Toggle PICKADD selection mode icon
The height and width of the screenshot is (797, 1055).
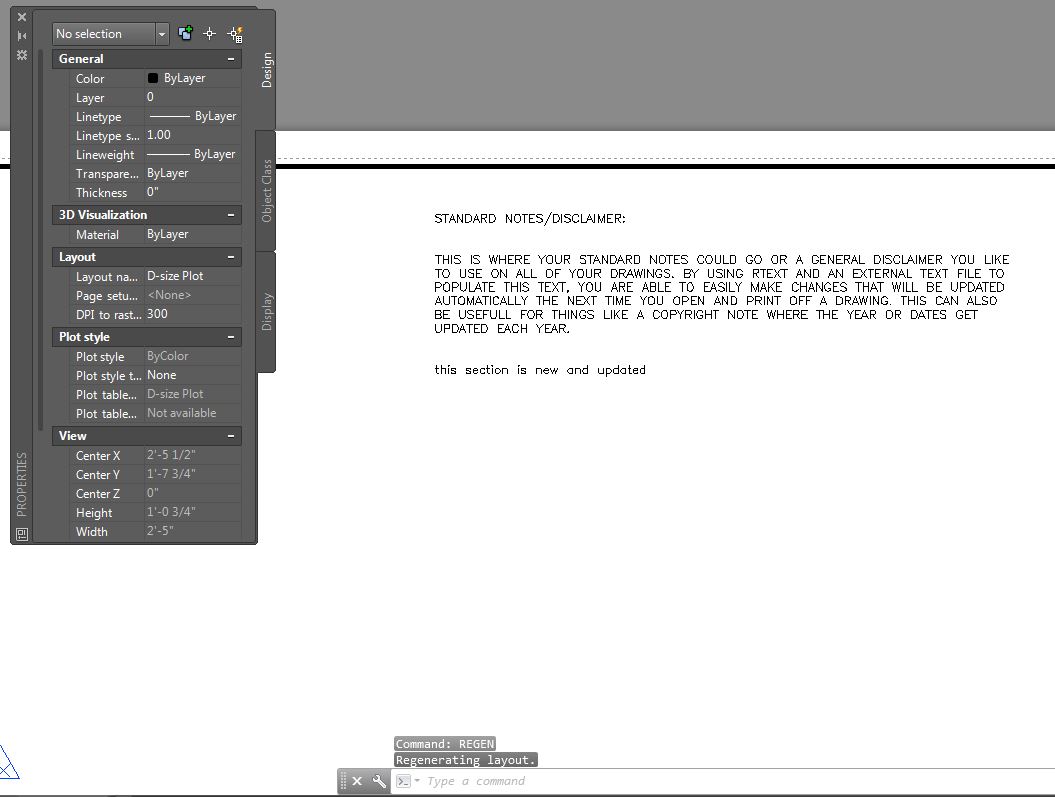(185, 33)
